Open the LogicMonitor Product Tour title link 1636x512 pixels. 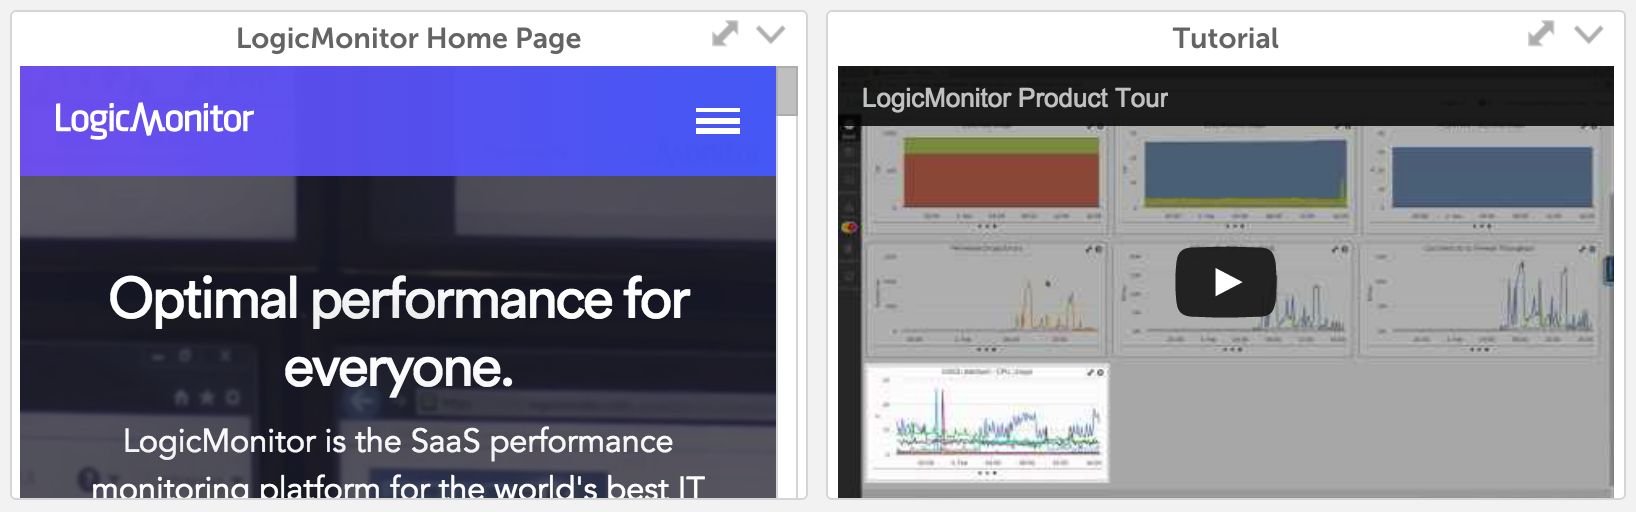point(1014,98)
